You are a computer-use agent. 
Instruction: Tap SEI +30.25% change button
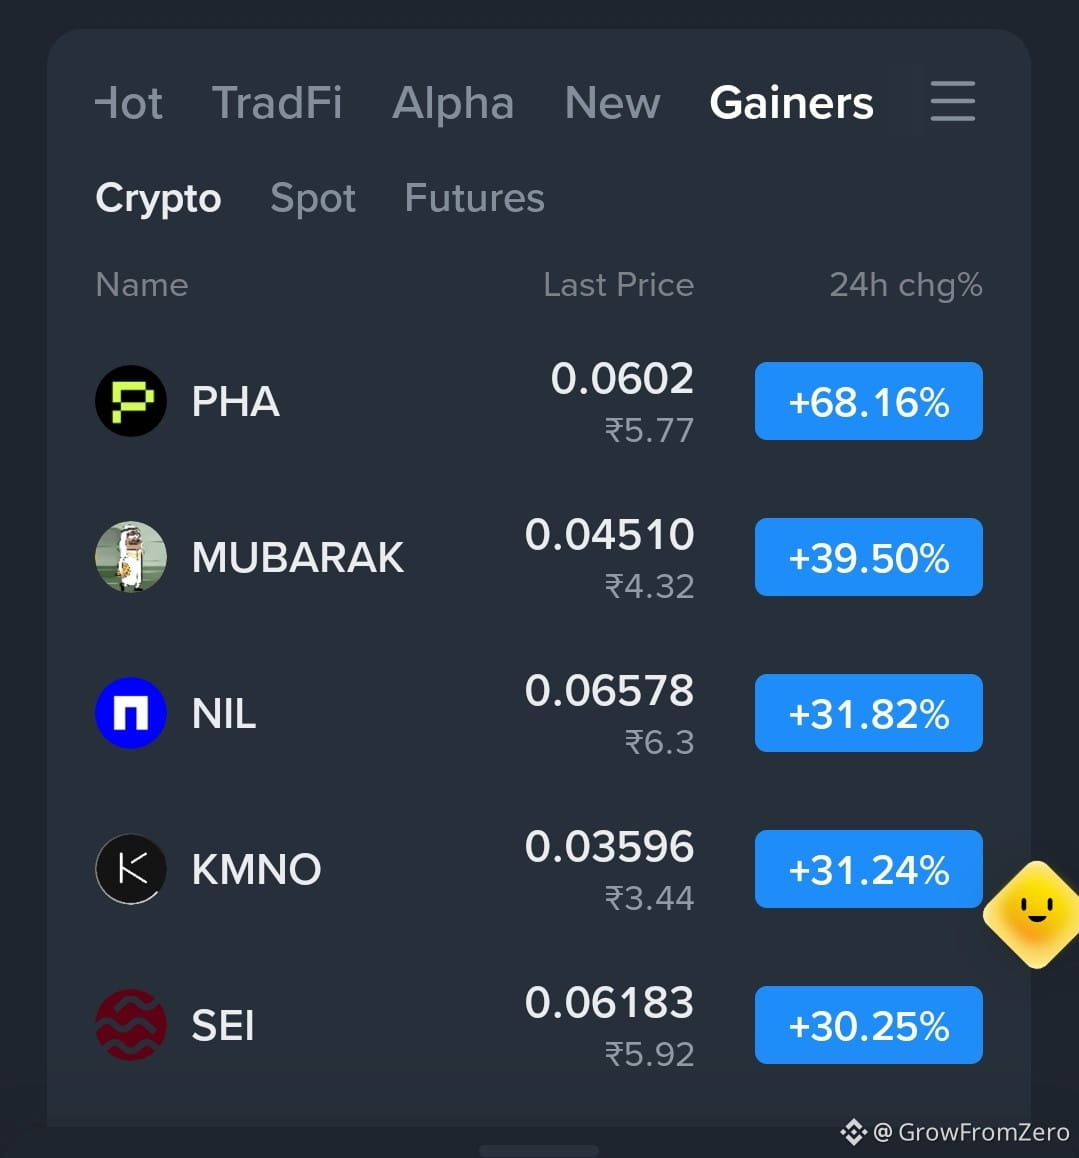click(x=869, y=1025)
